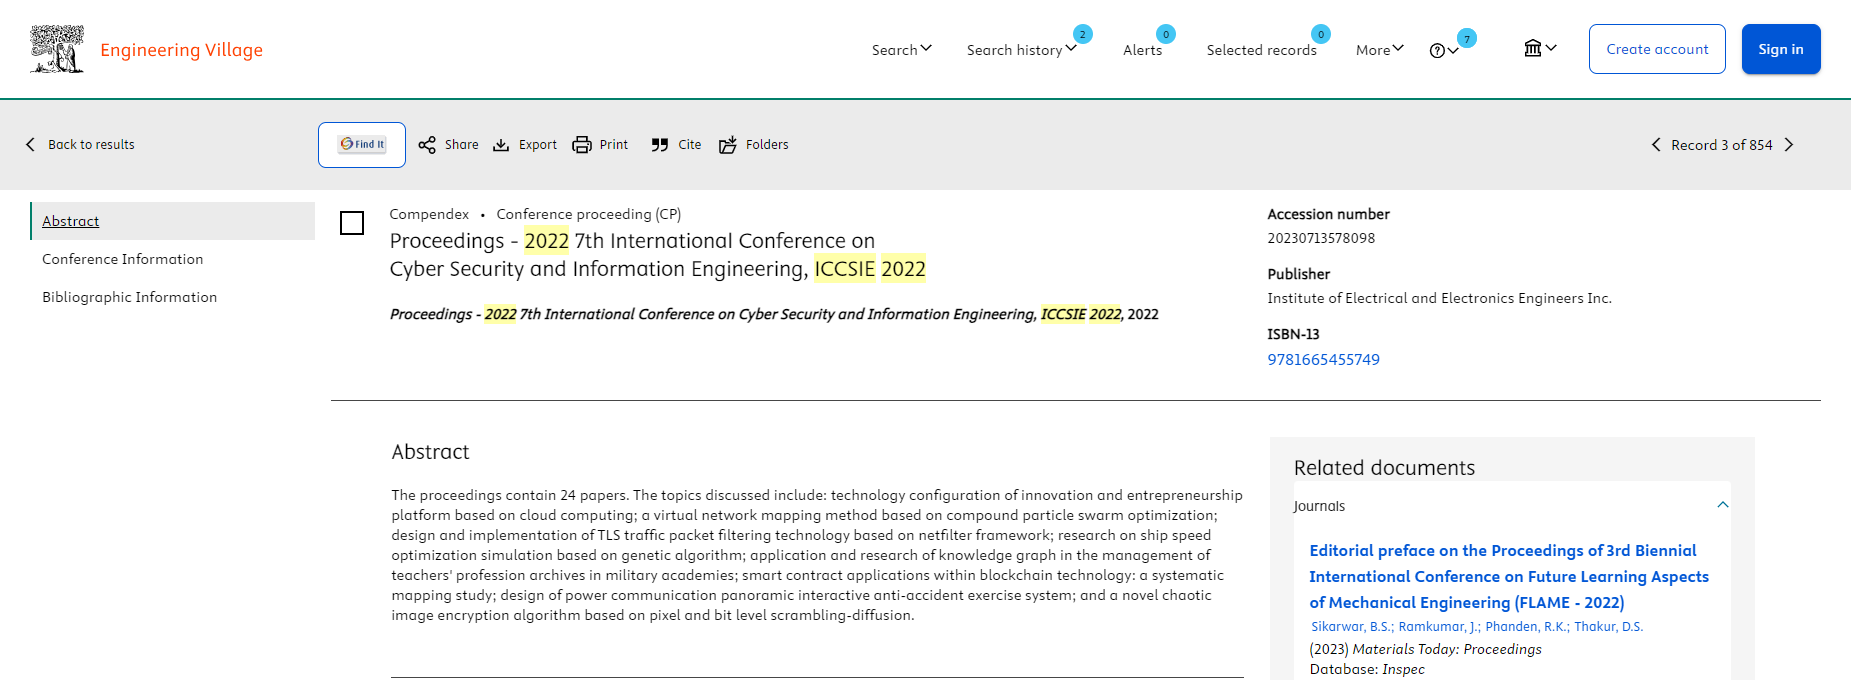This screenshot has width=1851, height=680.
Task: Click the Proceedings ICCSIE 2022 record title
Action: point(657,255)
